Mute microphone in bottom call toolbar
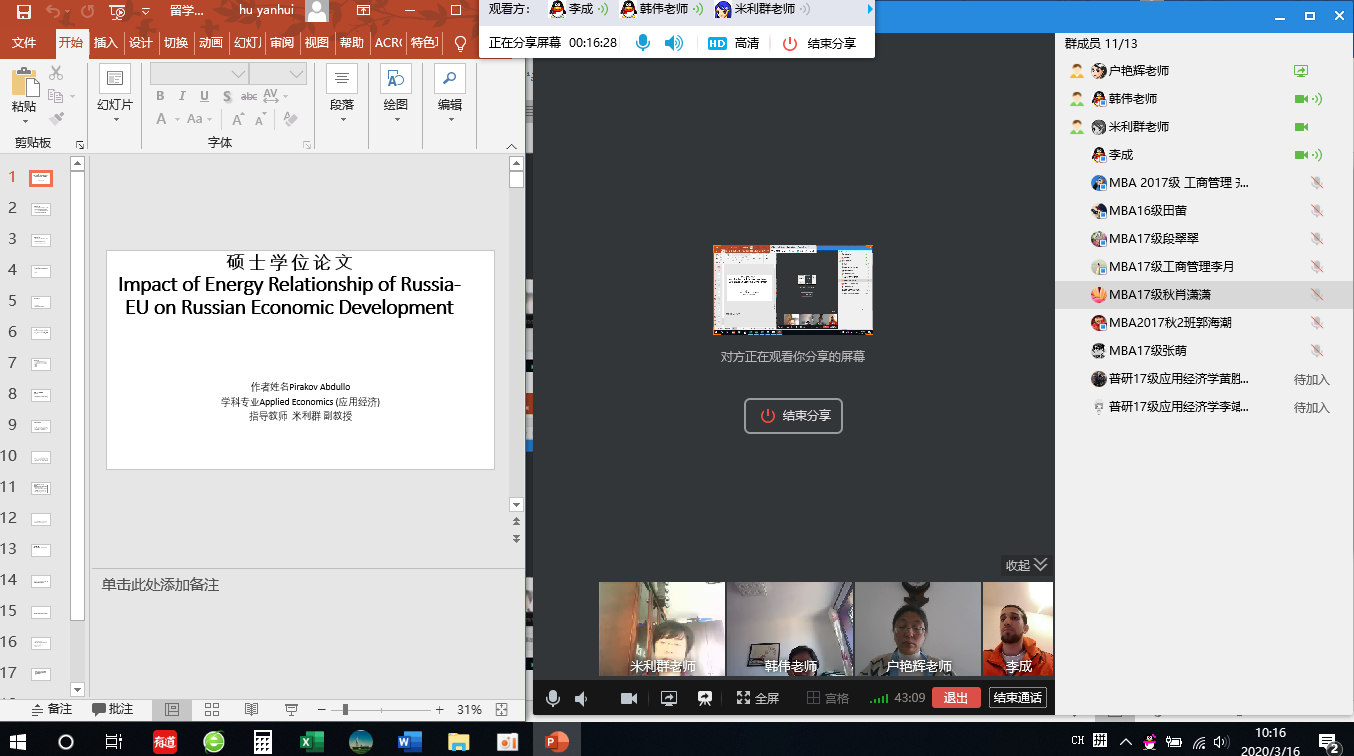 click(x=552, y=698)
